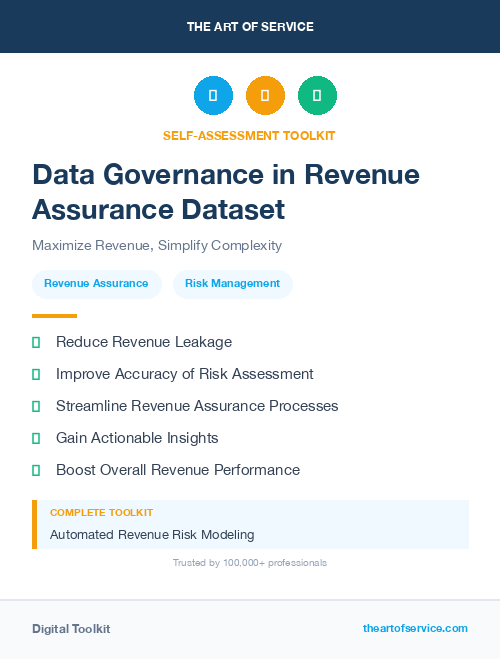Click the orange circular icon
The height and width of the screenshot is (659, 500).
tap(265, 95)
